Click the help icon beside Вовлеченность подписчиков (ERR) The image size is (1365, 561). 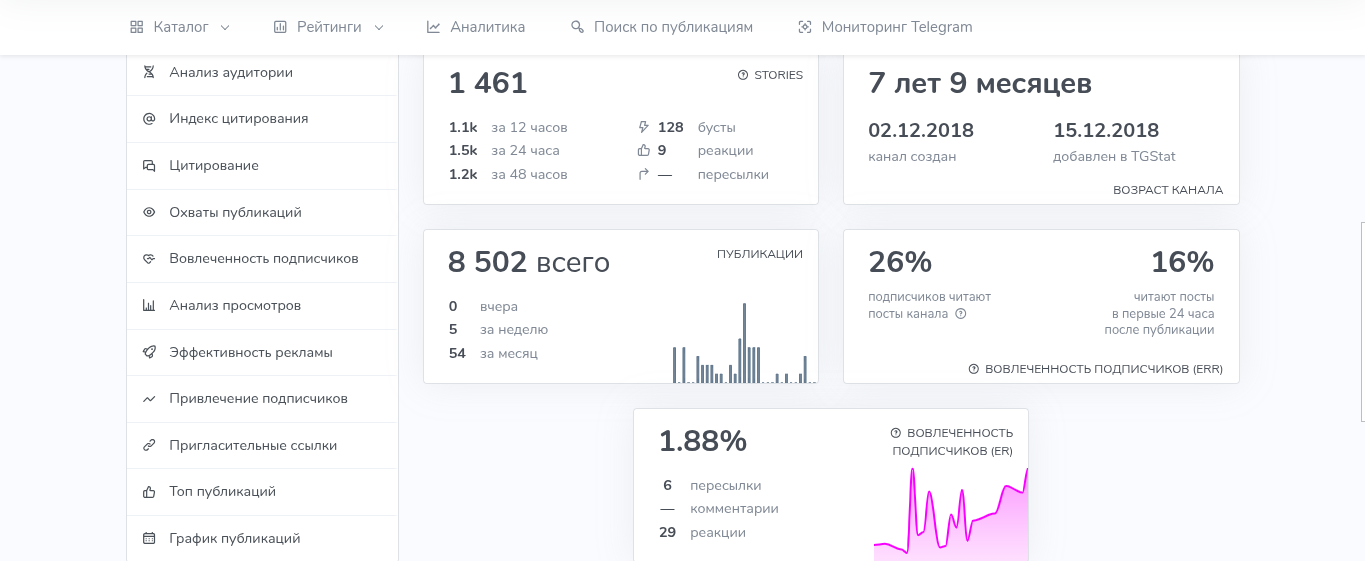(974, 369)
